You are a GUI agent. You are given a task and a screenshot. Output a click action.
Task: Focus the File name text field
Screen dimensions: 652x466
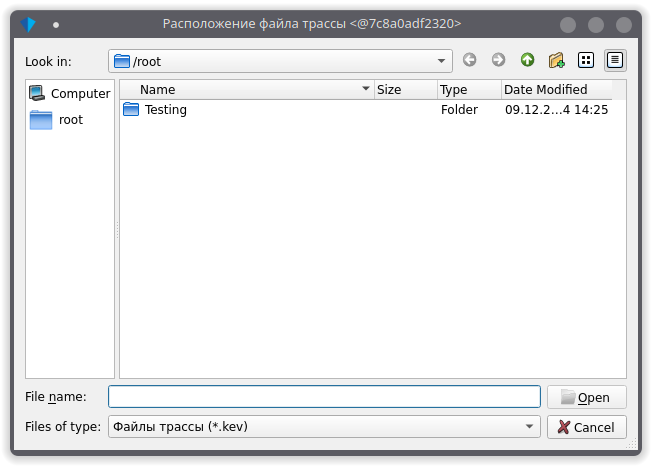[x=324, y=397]
